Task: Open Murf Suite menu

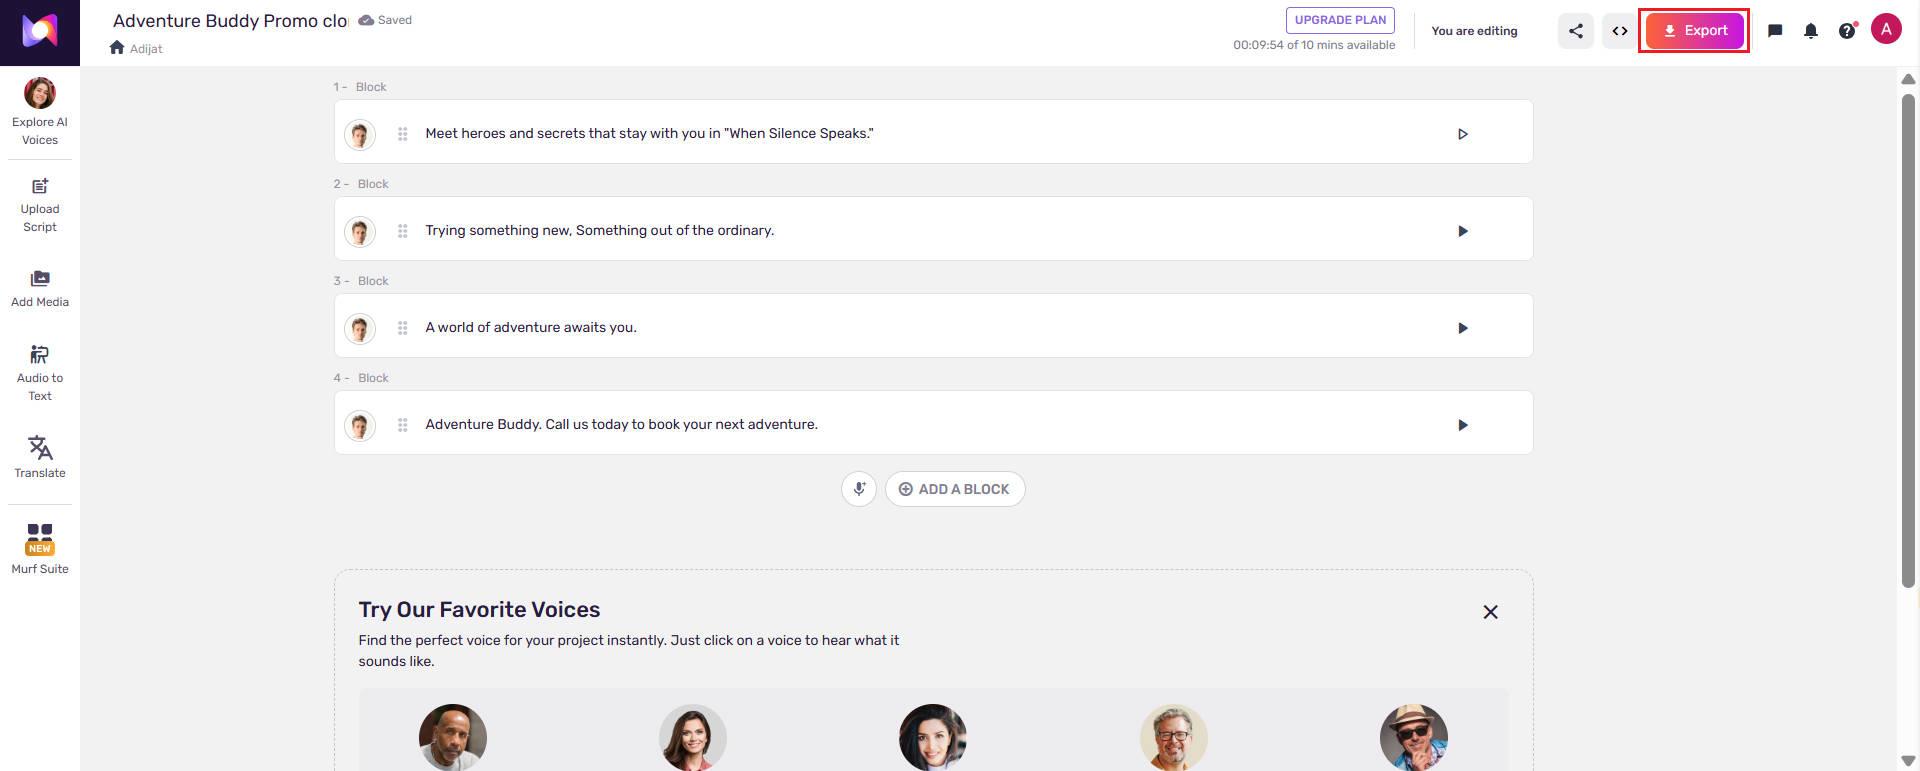Action: point(40,549)
